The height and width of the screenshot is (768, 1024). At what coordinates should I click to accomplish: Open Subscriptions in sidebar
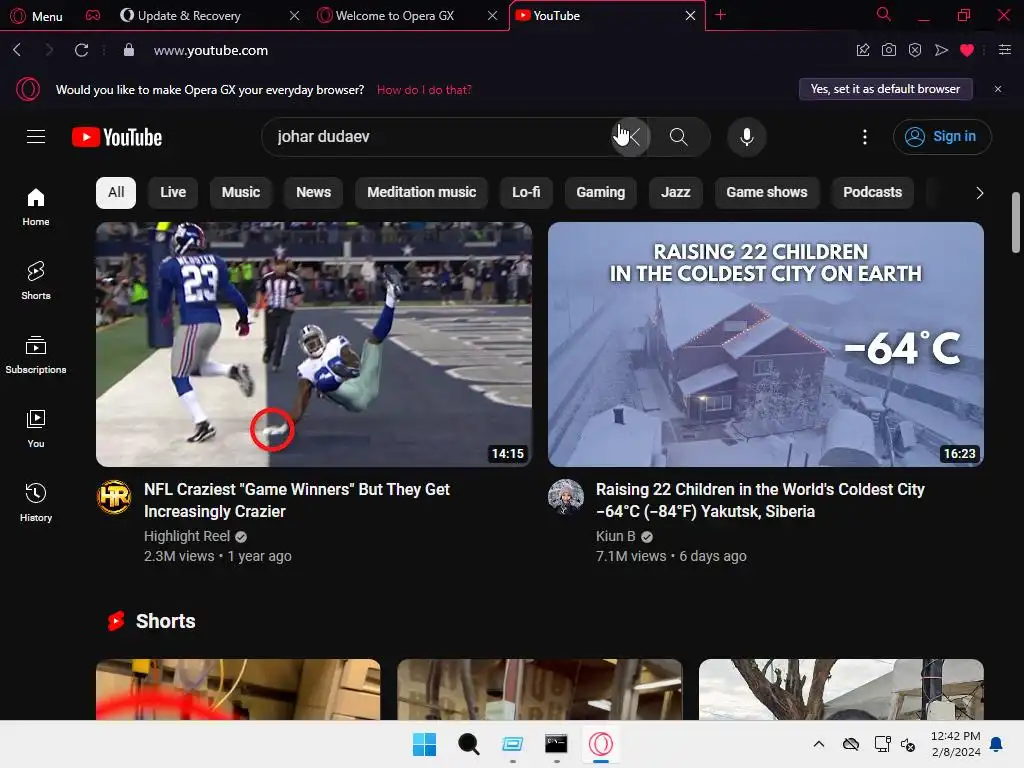(x=36, y=355)
